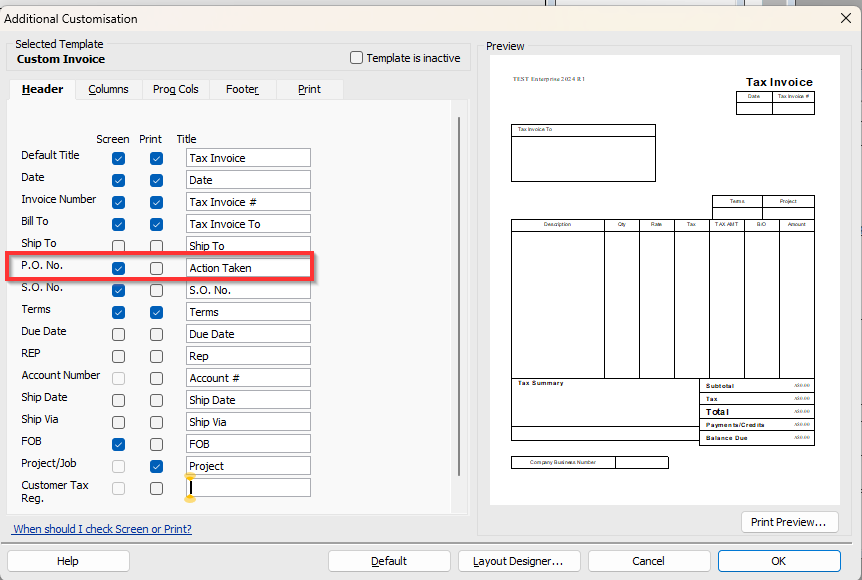The width and height of the screenshot is (862, 580).
Task: Enable Print checkbox for Ship Date
Action: click(157, 400)
